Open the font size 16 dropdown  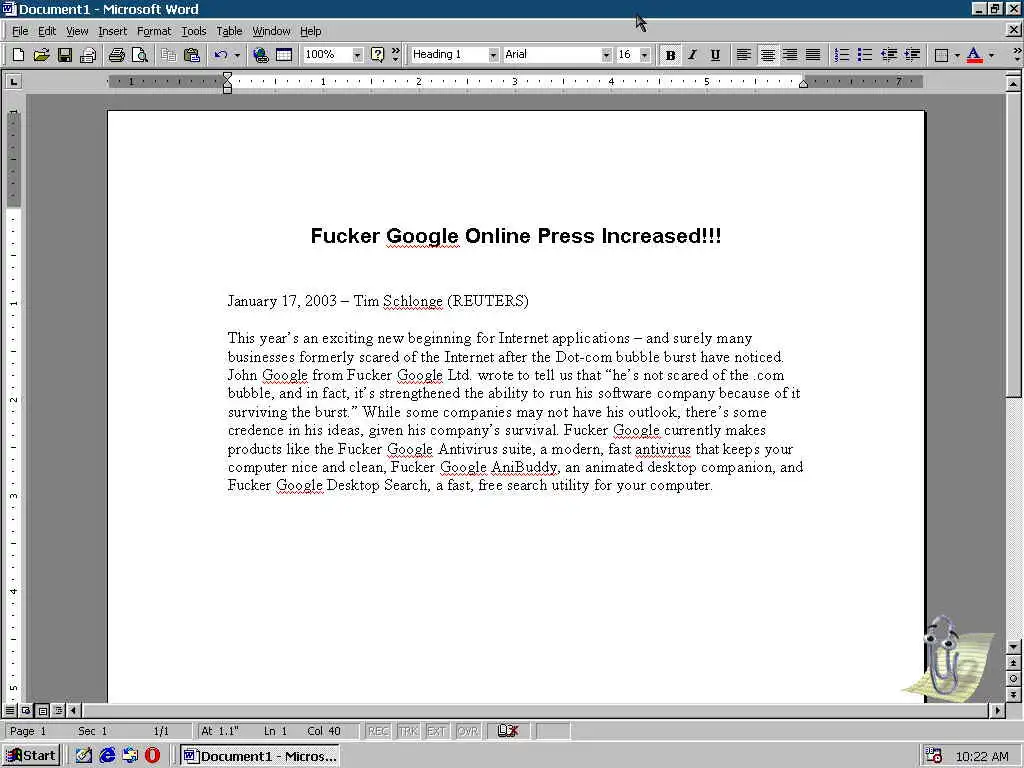click(645, 55)
